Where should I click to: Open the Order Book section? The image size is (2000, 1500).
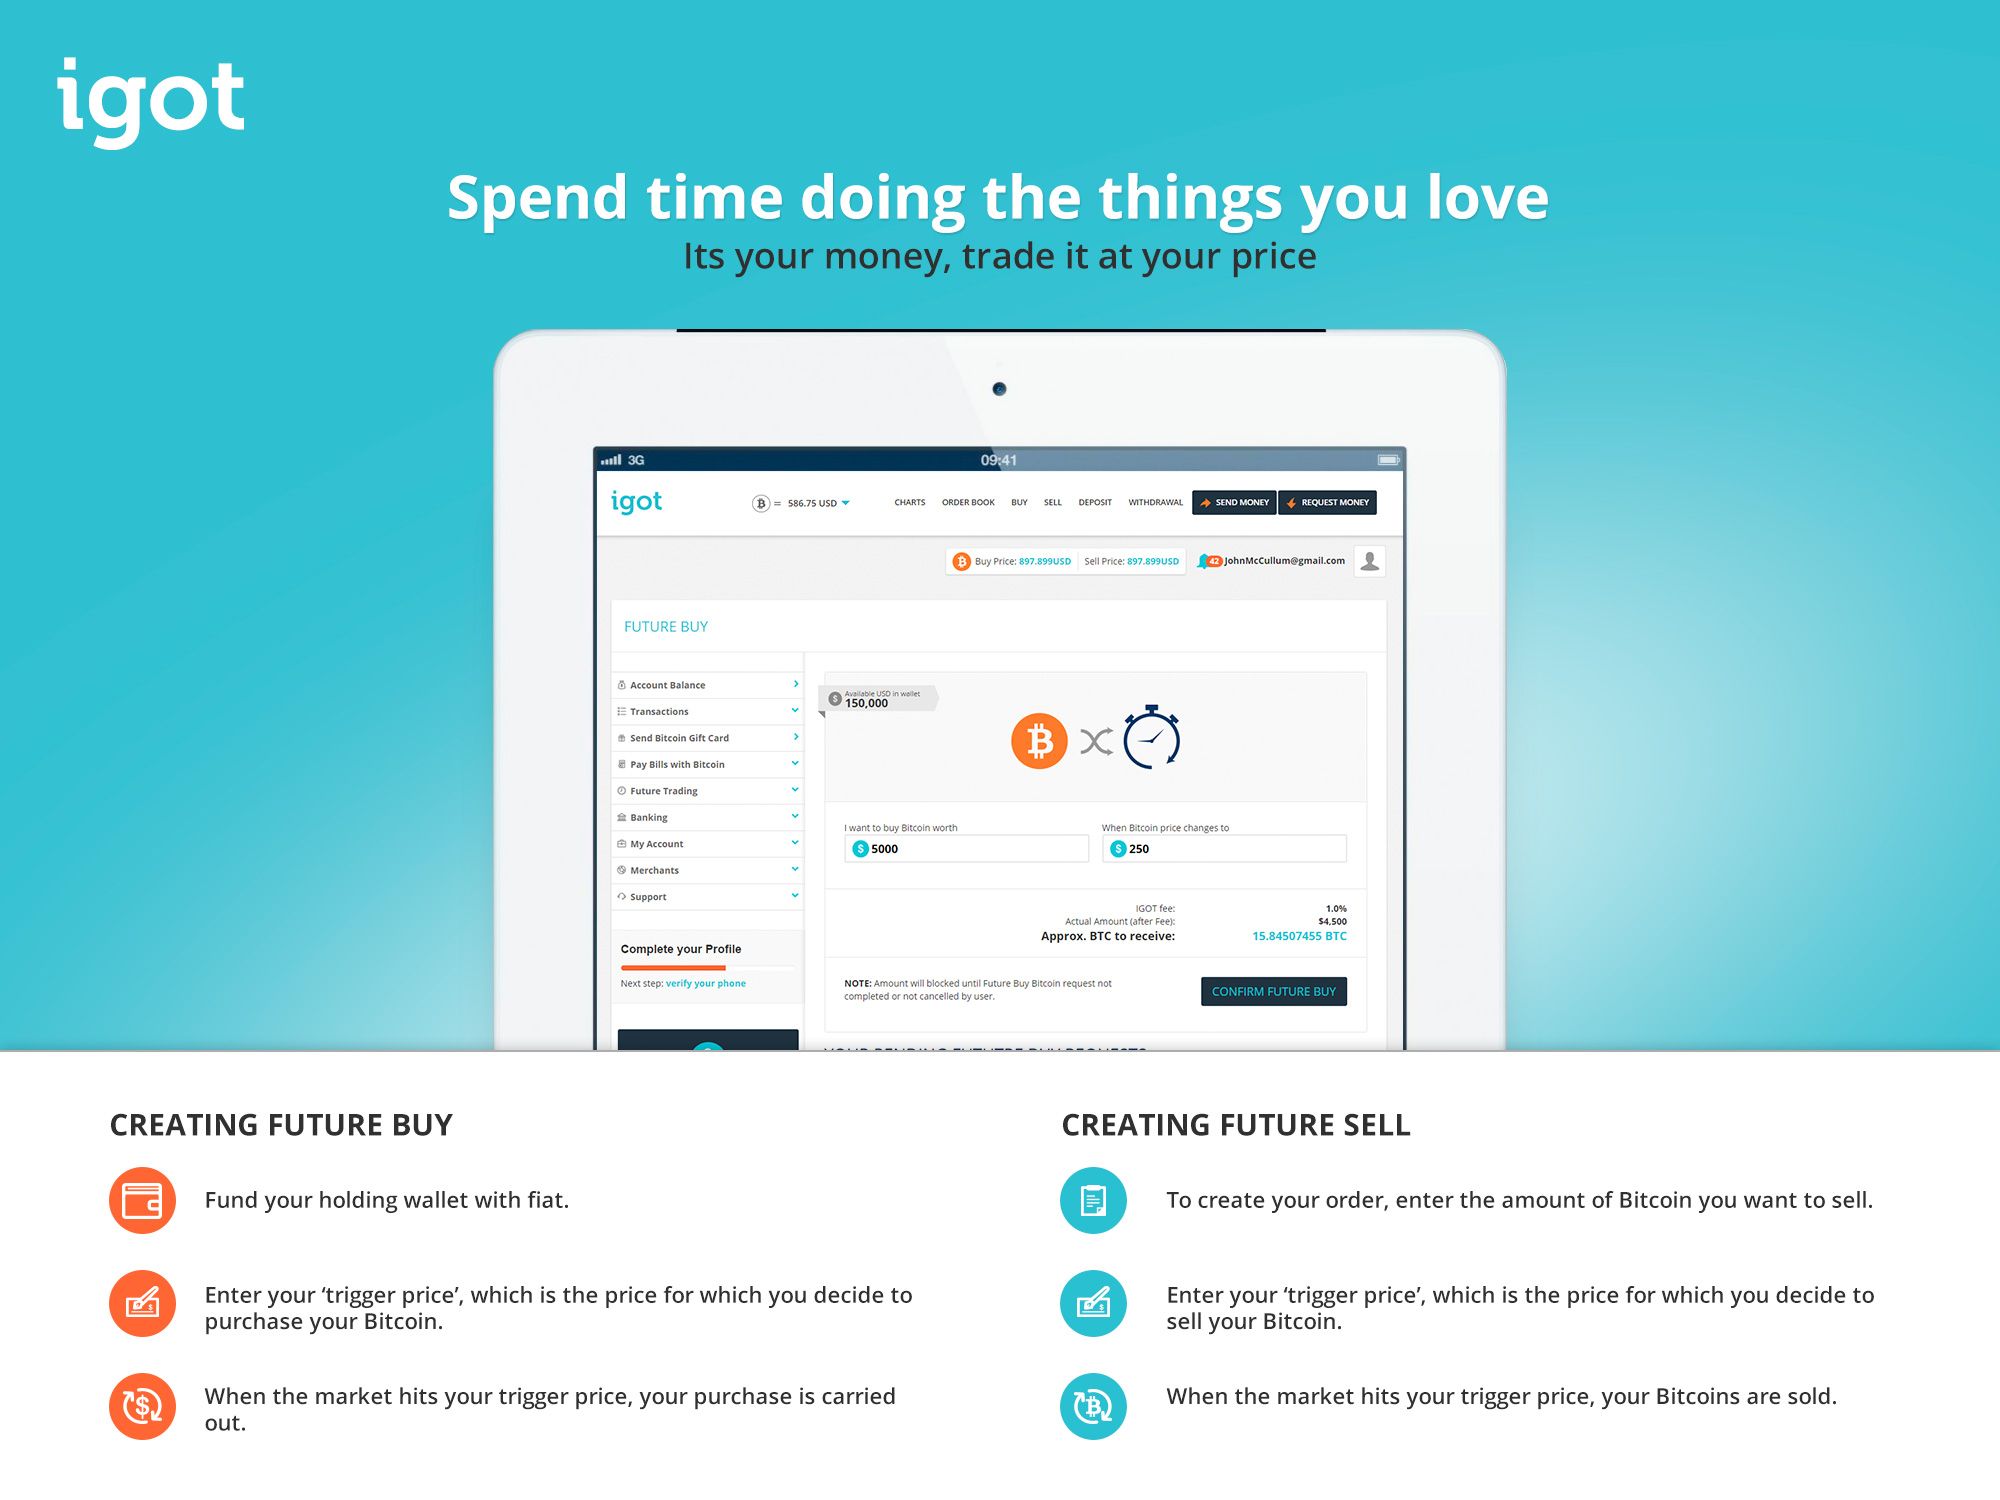[967, 503]
